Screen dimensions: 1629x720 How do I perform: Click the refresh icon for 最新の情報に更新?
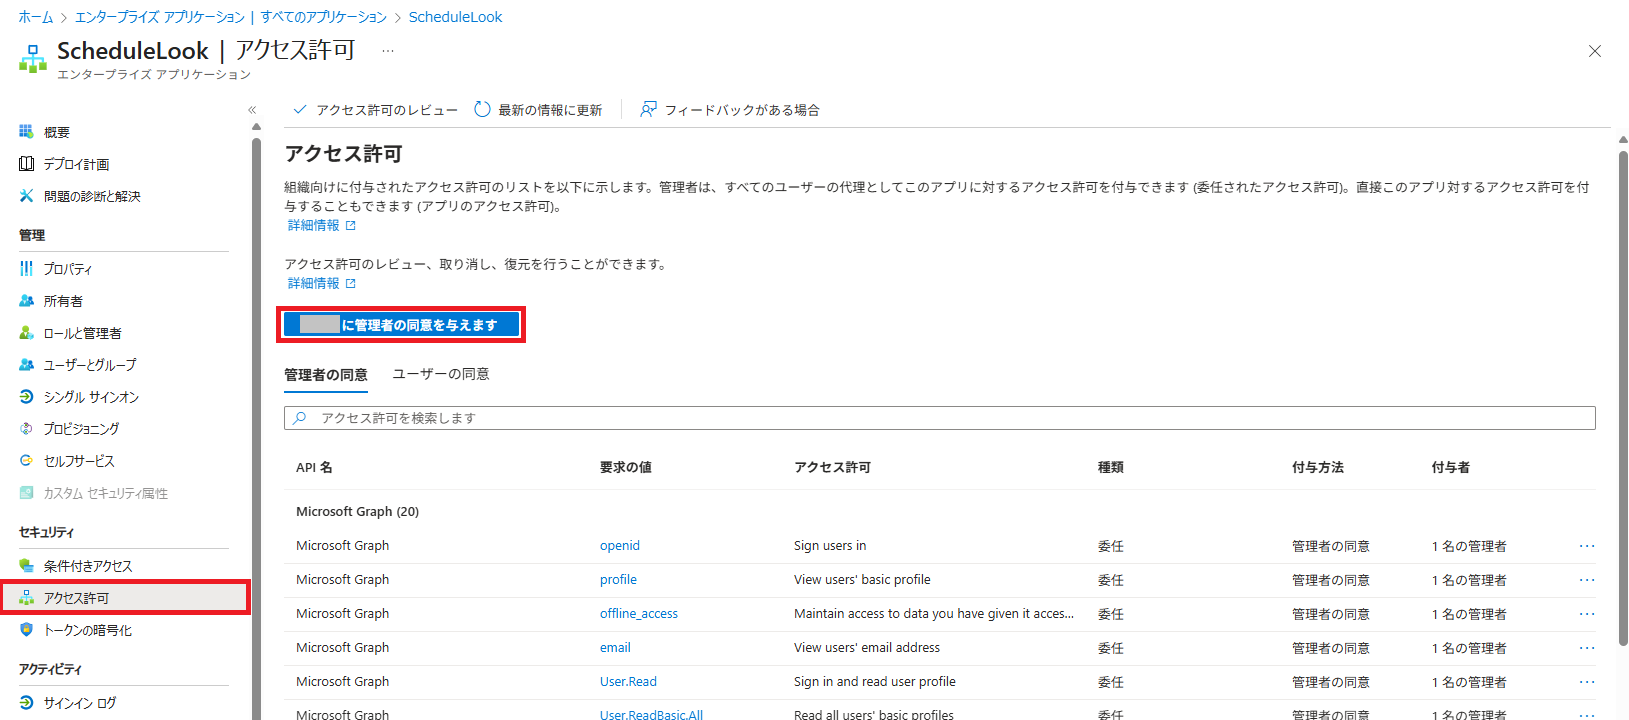pyautogui.click(x=482, y=109)
